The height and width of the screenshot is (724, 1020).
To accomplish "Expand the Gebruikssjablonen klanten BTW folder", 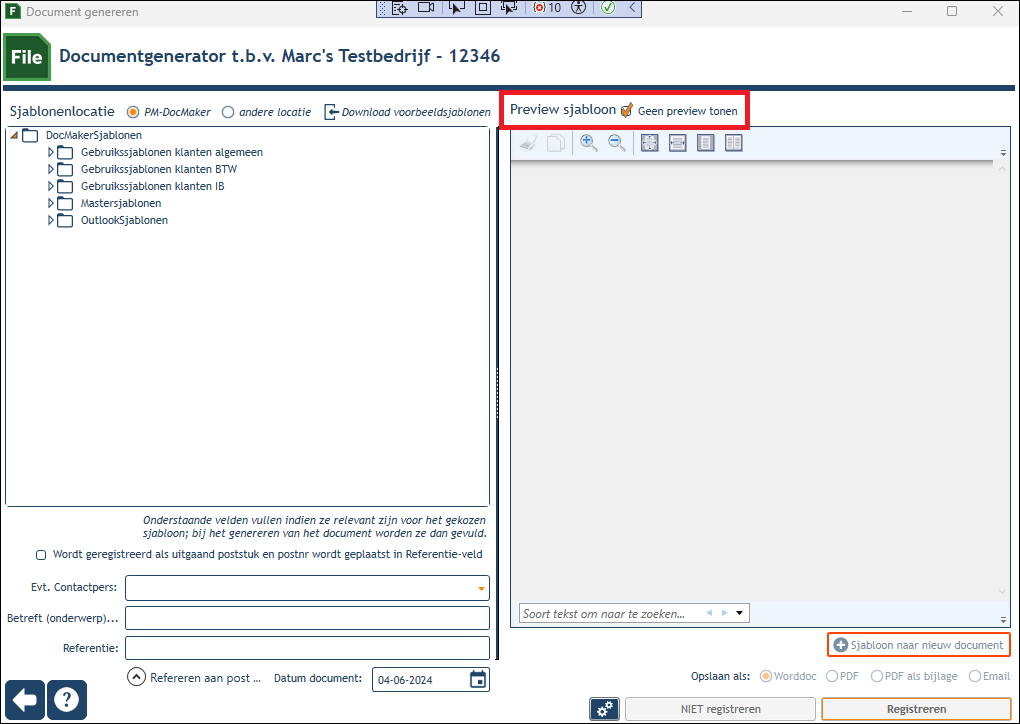I will click(x=51, y=169).
